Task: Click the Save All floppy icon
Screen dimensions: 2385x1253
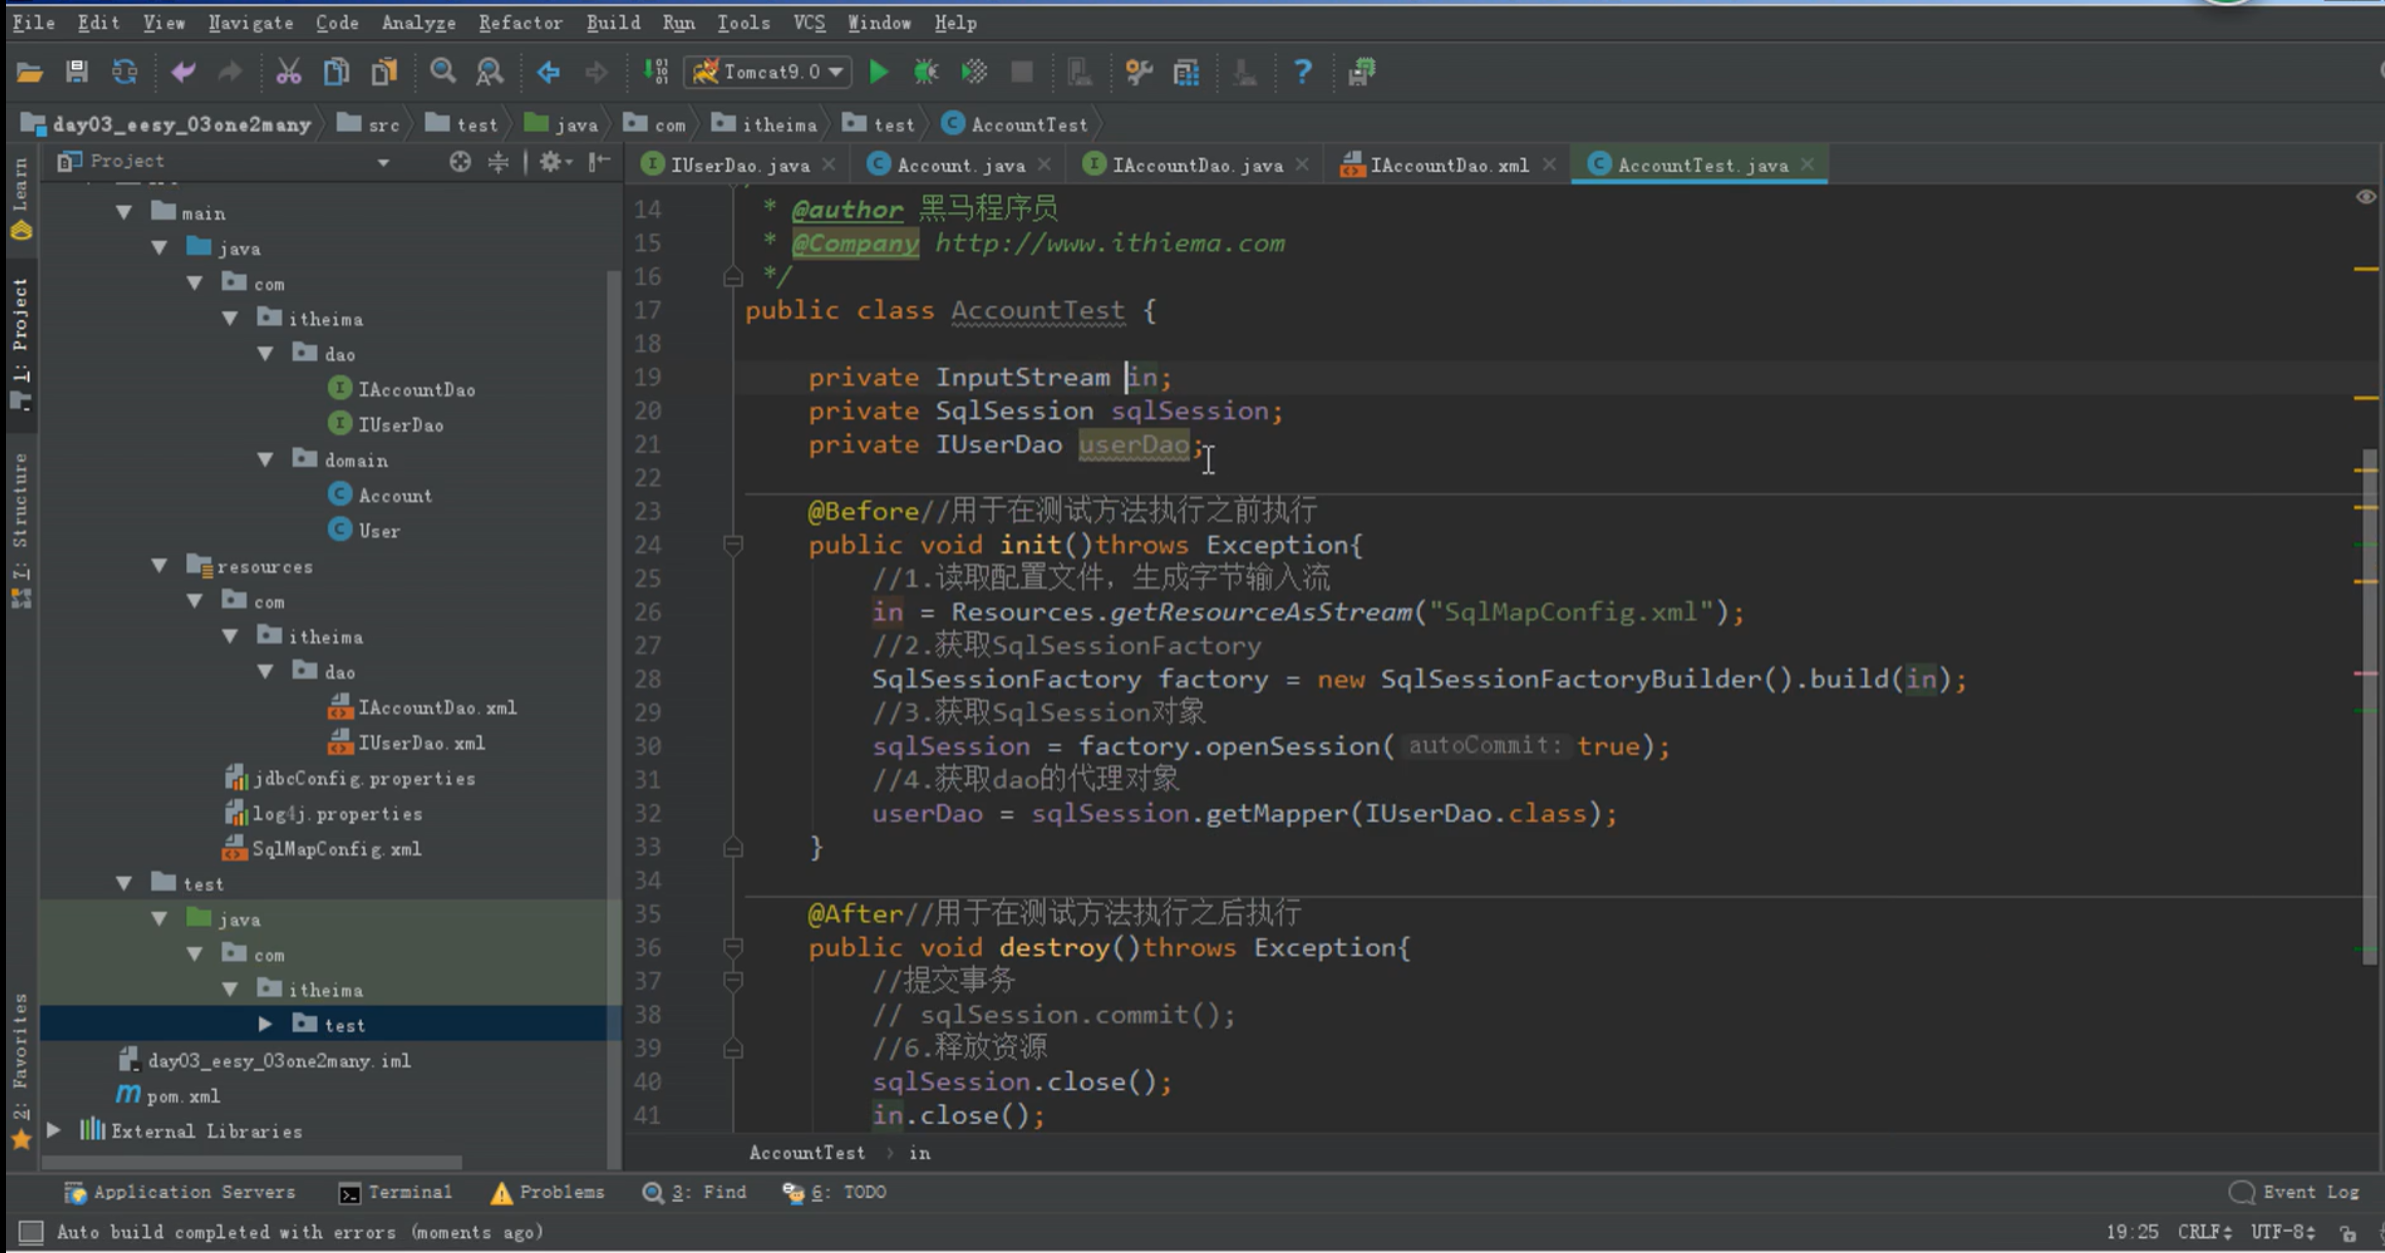Action: [76, 72]
